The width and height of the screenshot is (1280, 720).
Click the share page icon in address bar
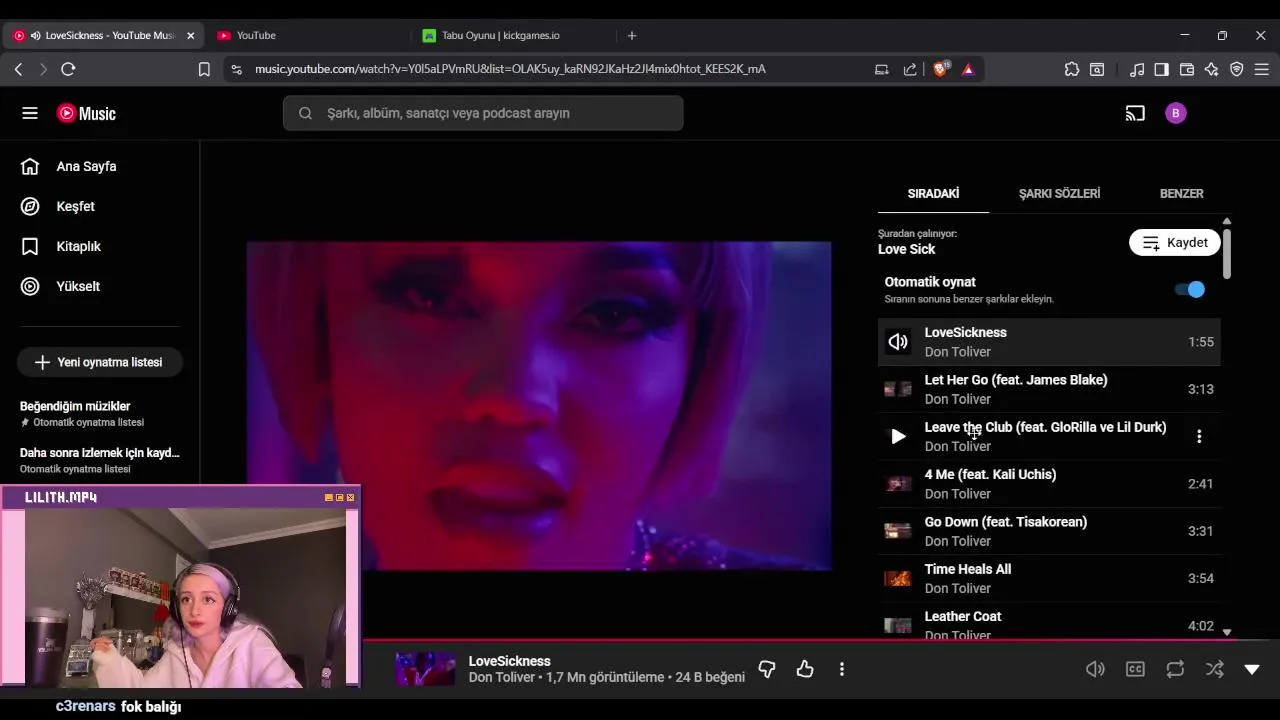pyautogui.click(x=910, y=69)
